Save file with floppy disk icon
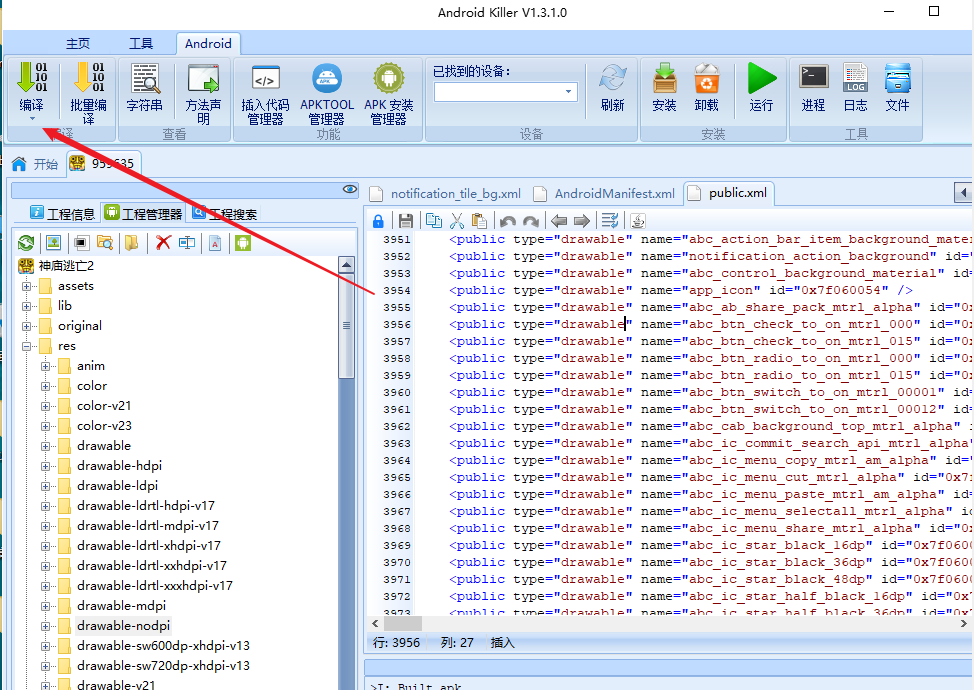The width and height of the screenshot is (974, 690). tap(406, 220)
